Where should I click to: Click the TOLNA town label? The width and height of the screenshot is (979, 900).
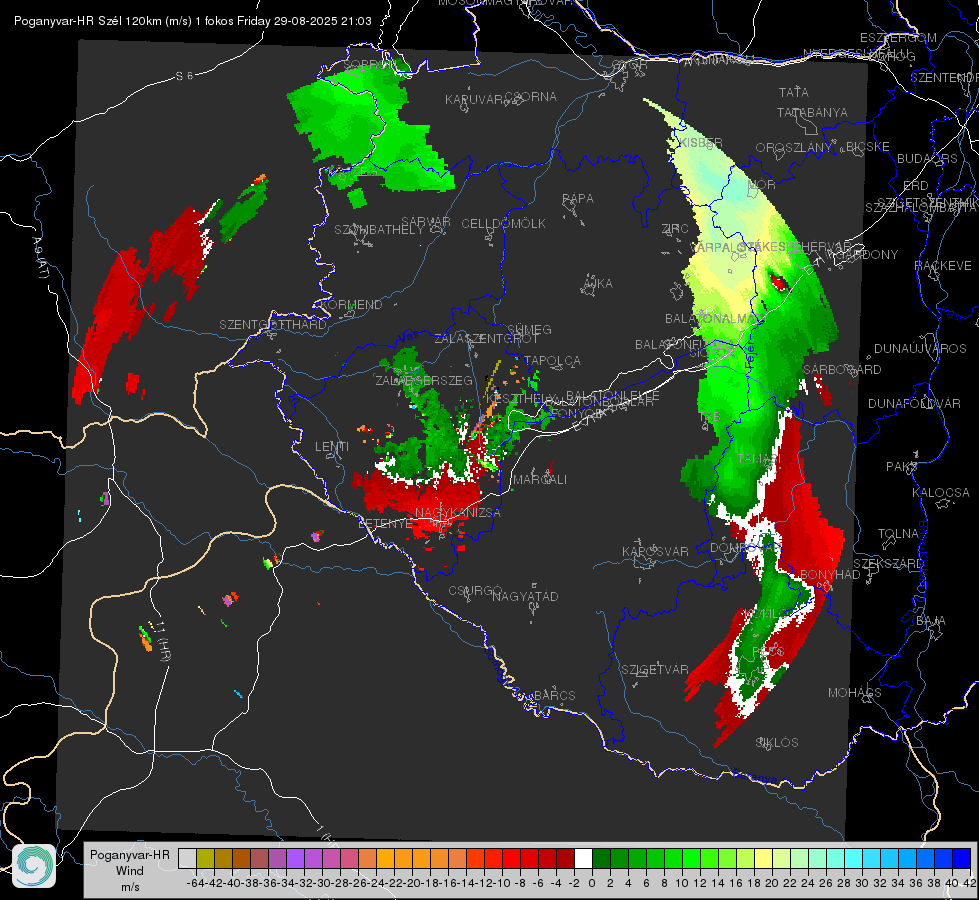coord(898,534)
